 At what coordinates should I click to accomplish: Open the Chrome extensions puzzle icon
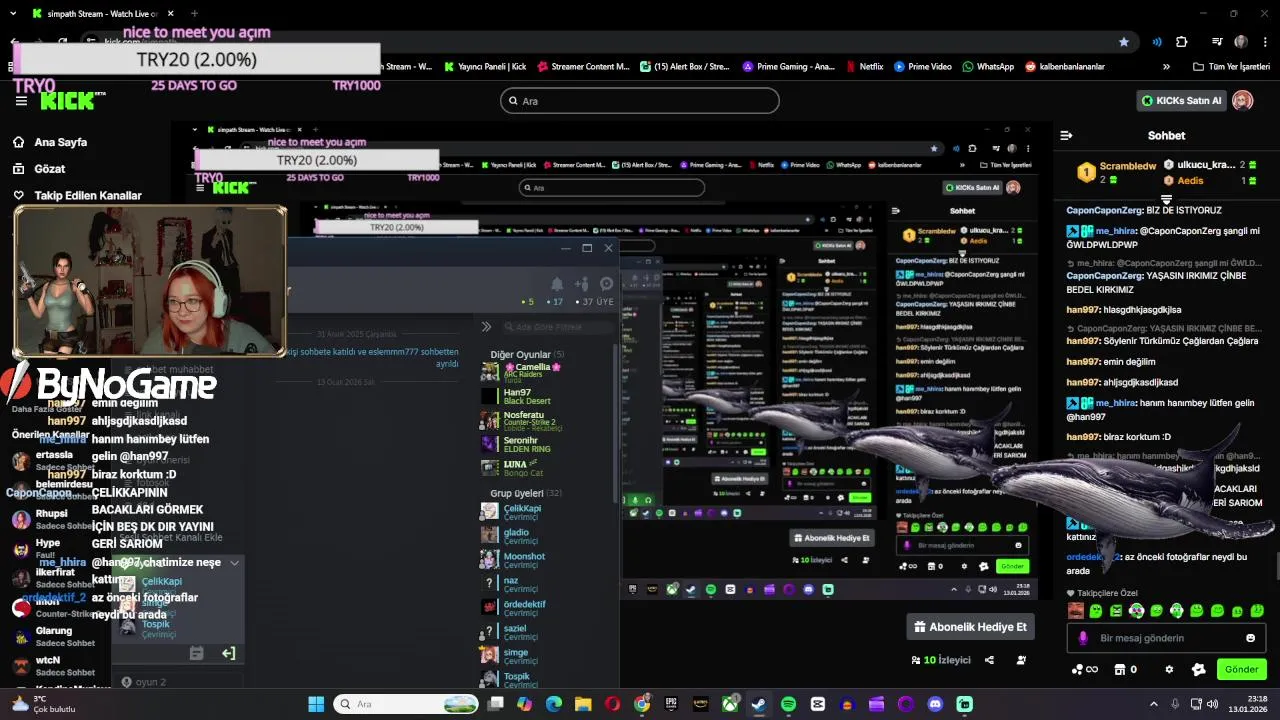click(x=1182, y=42)
